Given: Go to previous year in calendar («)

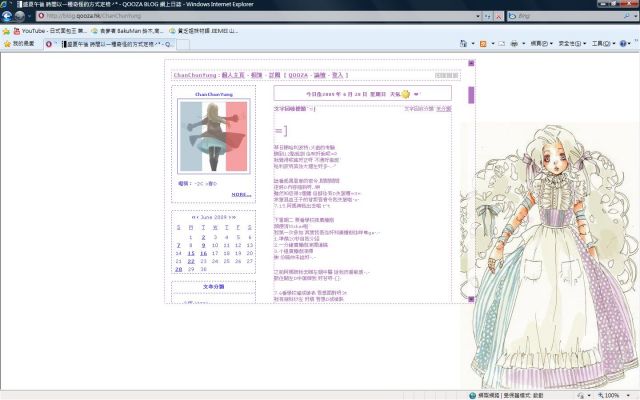Looking at the screenshot, I should [x=193, y=218].
